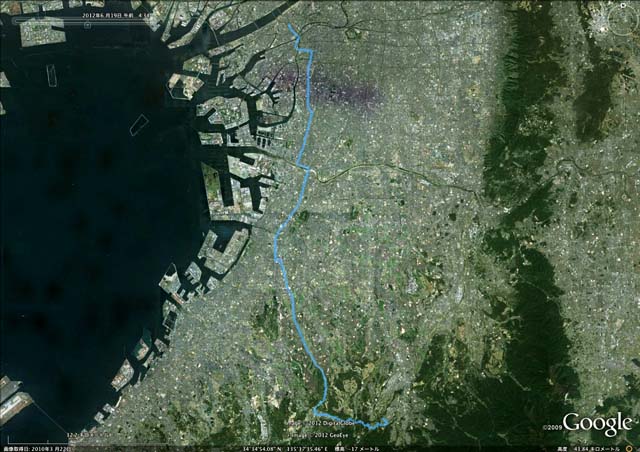Click the northern start of the blue path
Image resolution: width=640 pixels, height=452 pixels.
click(290, 26)
